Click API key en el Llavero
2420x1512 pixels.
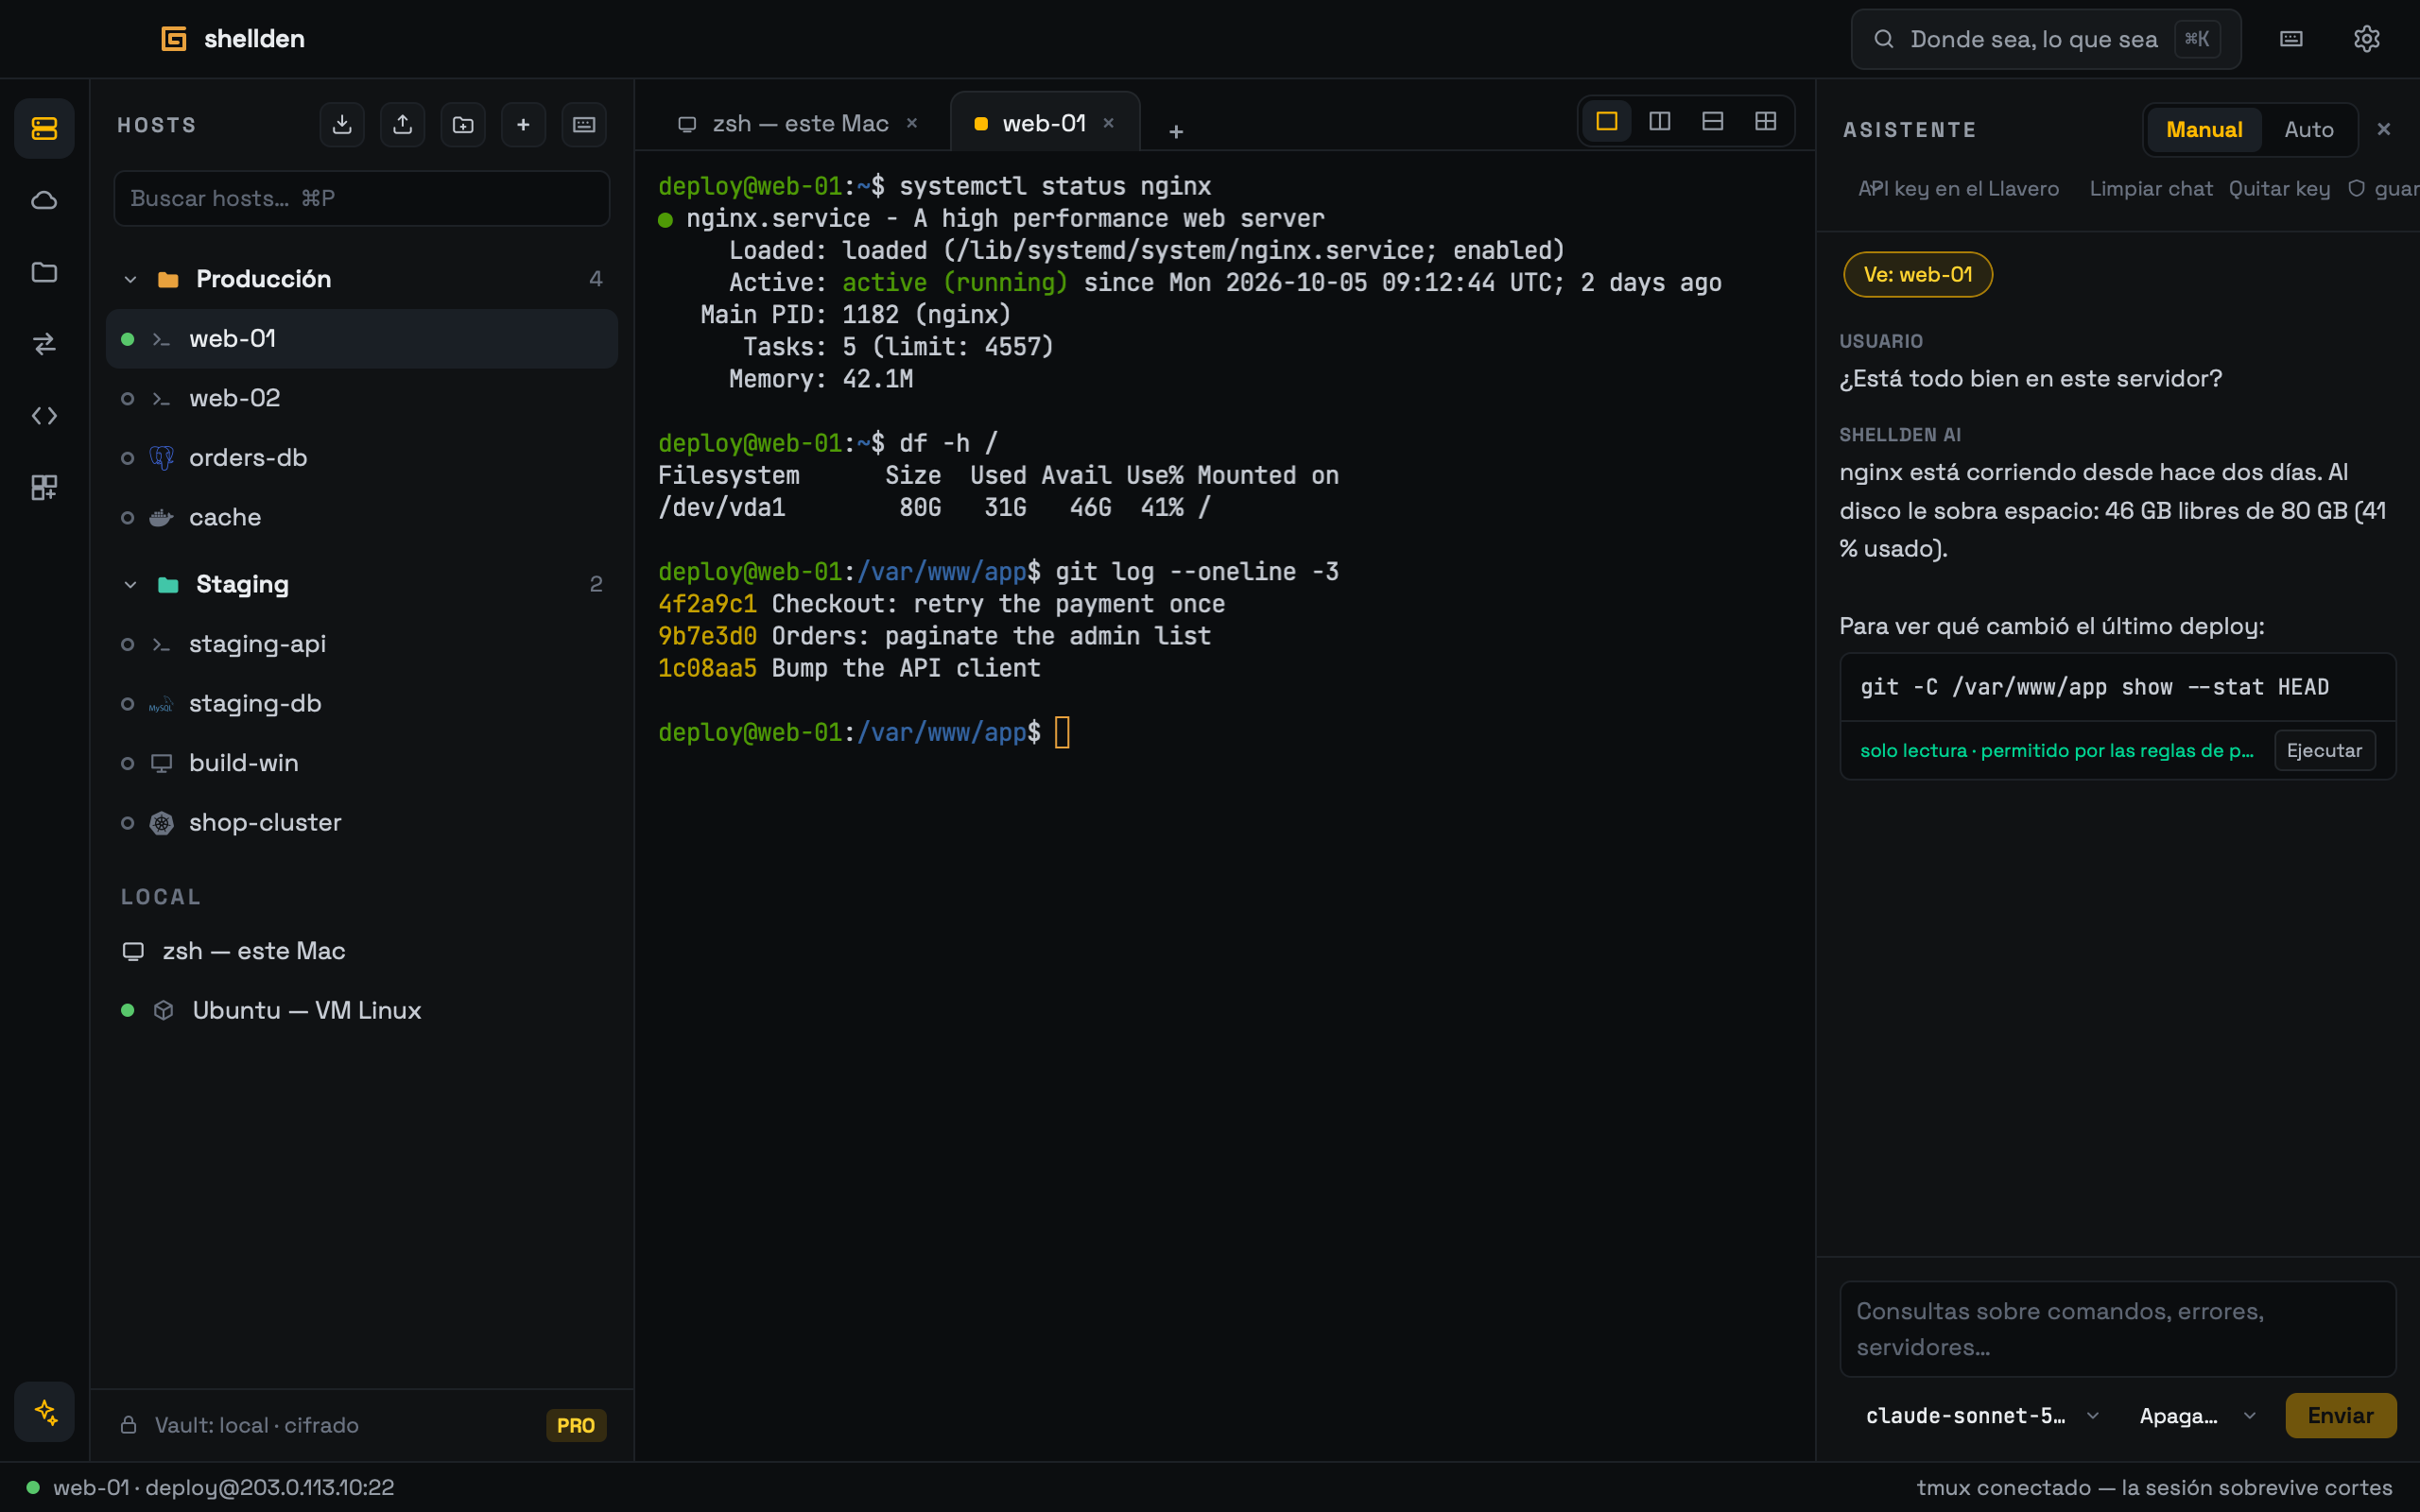[x=1958, y=189]
